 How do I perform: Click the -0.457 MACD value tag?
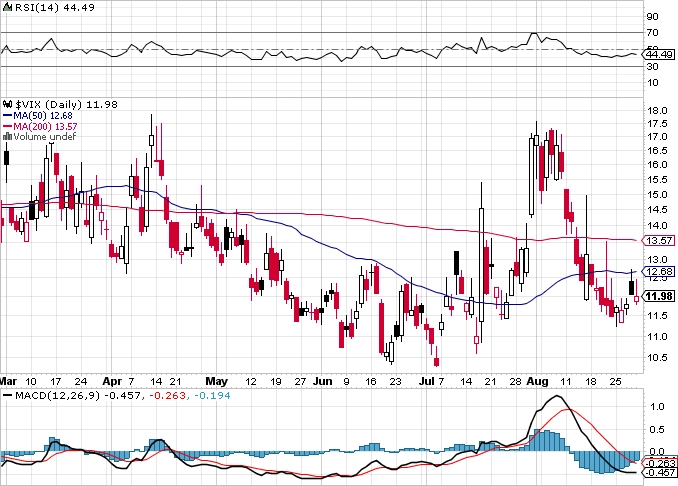click(660, 473)
